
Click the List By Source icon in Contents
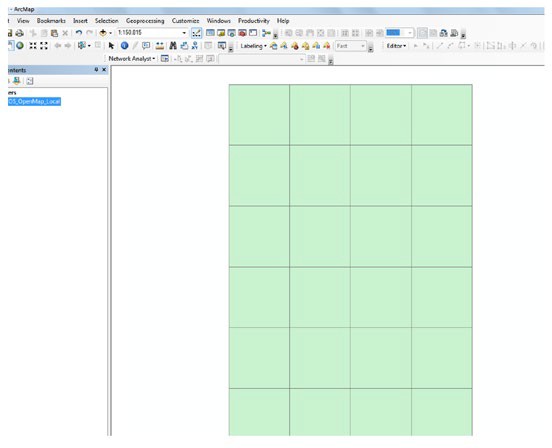click(17, 81)
